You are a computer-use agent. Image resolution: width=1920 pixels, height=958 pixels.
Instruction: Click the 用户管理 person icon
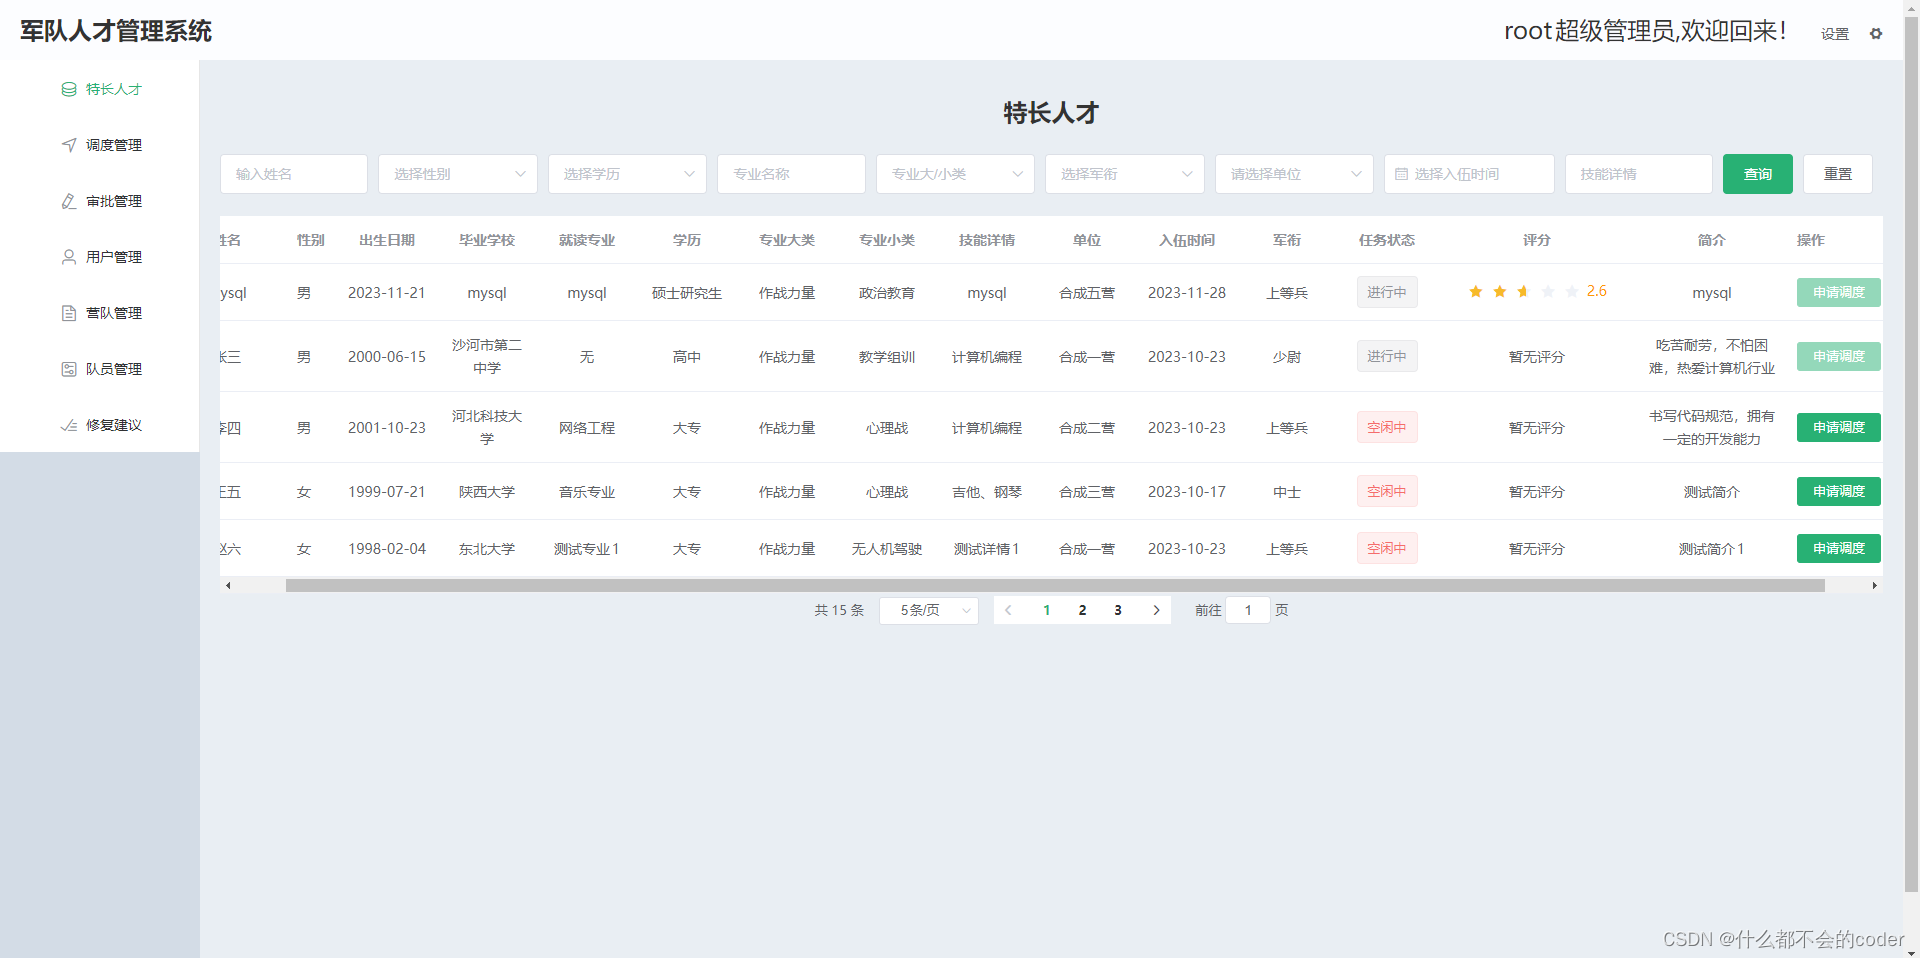(x=69, y=257)
